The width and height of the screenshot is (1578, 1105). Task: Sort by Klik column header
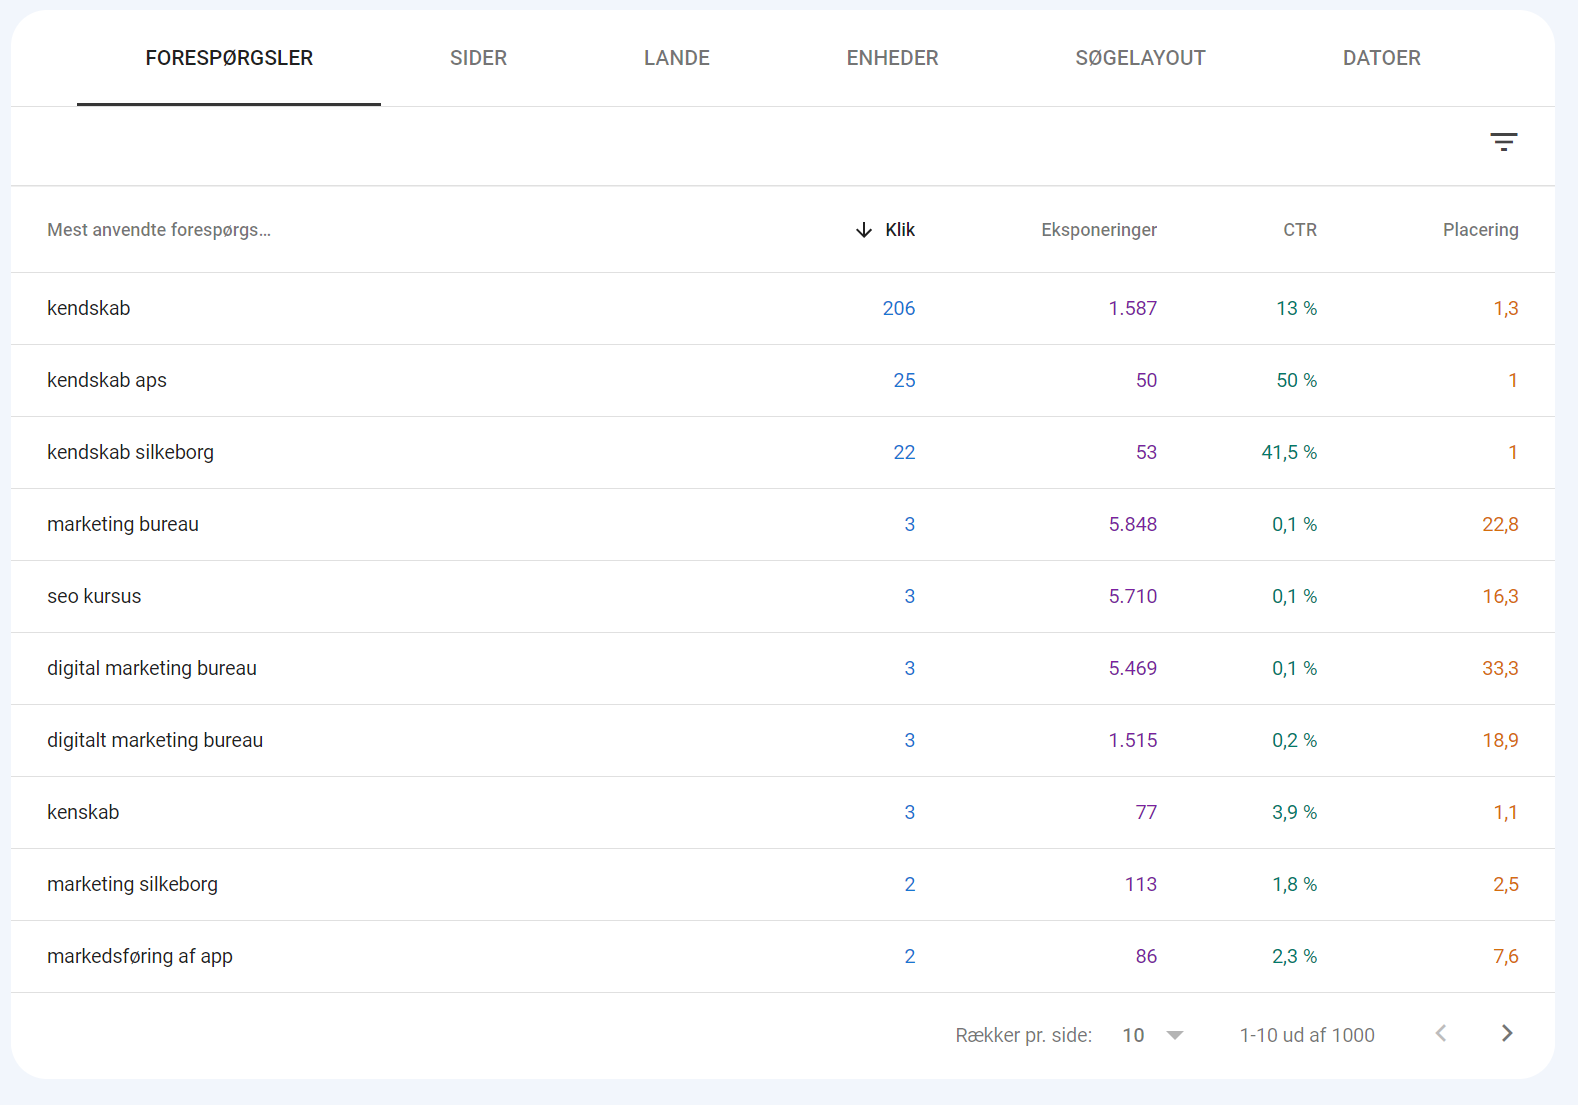pyautogui.click(x=900, y=230)
